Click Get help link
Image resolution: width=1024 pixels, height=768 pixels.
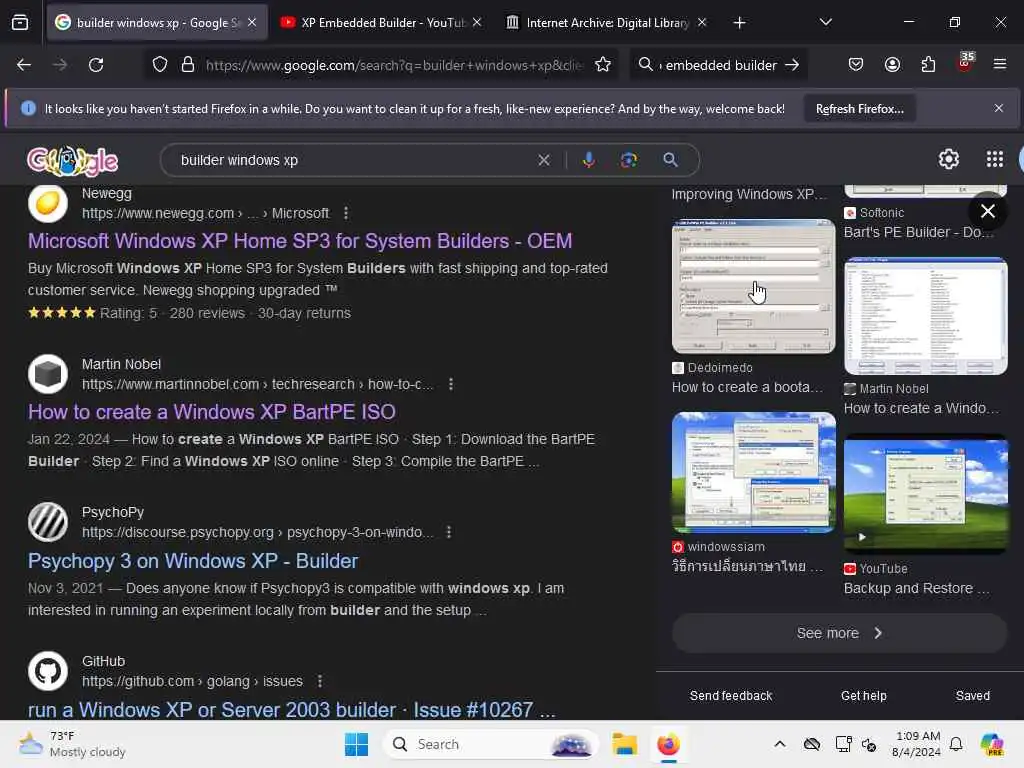(863, 696)
